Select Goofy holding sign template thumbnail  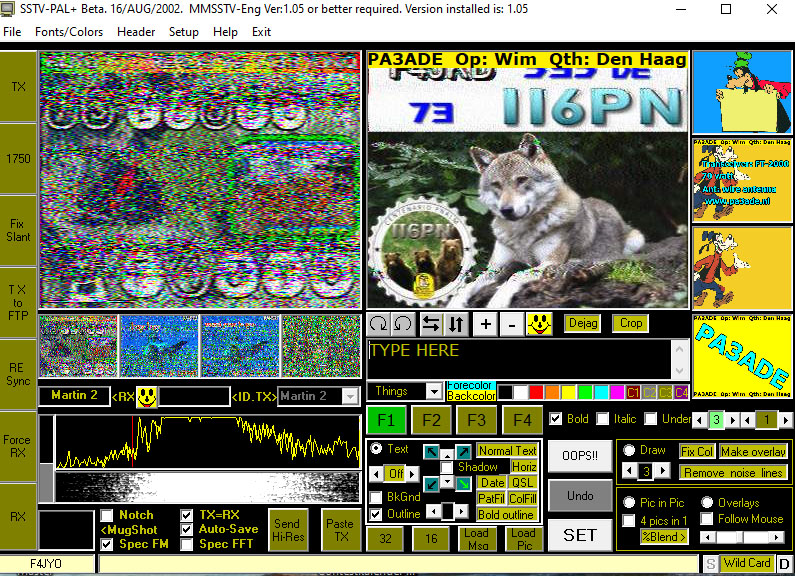(742, 92)
